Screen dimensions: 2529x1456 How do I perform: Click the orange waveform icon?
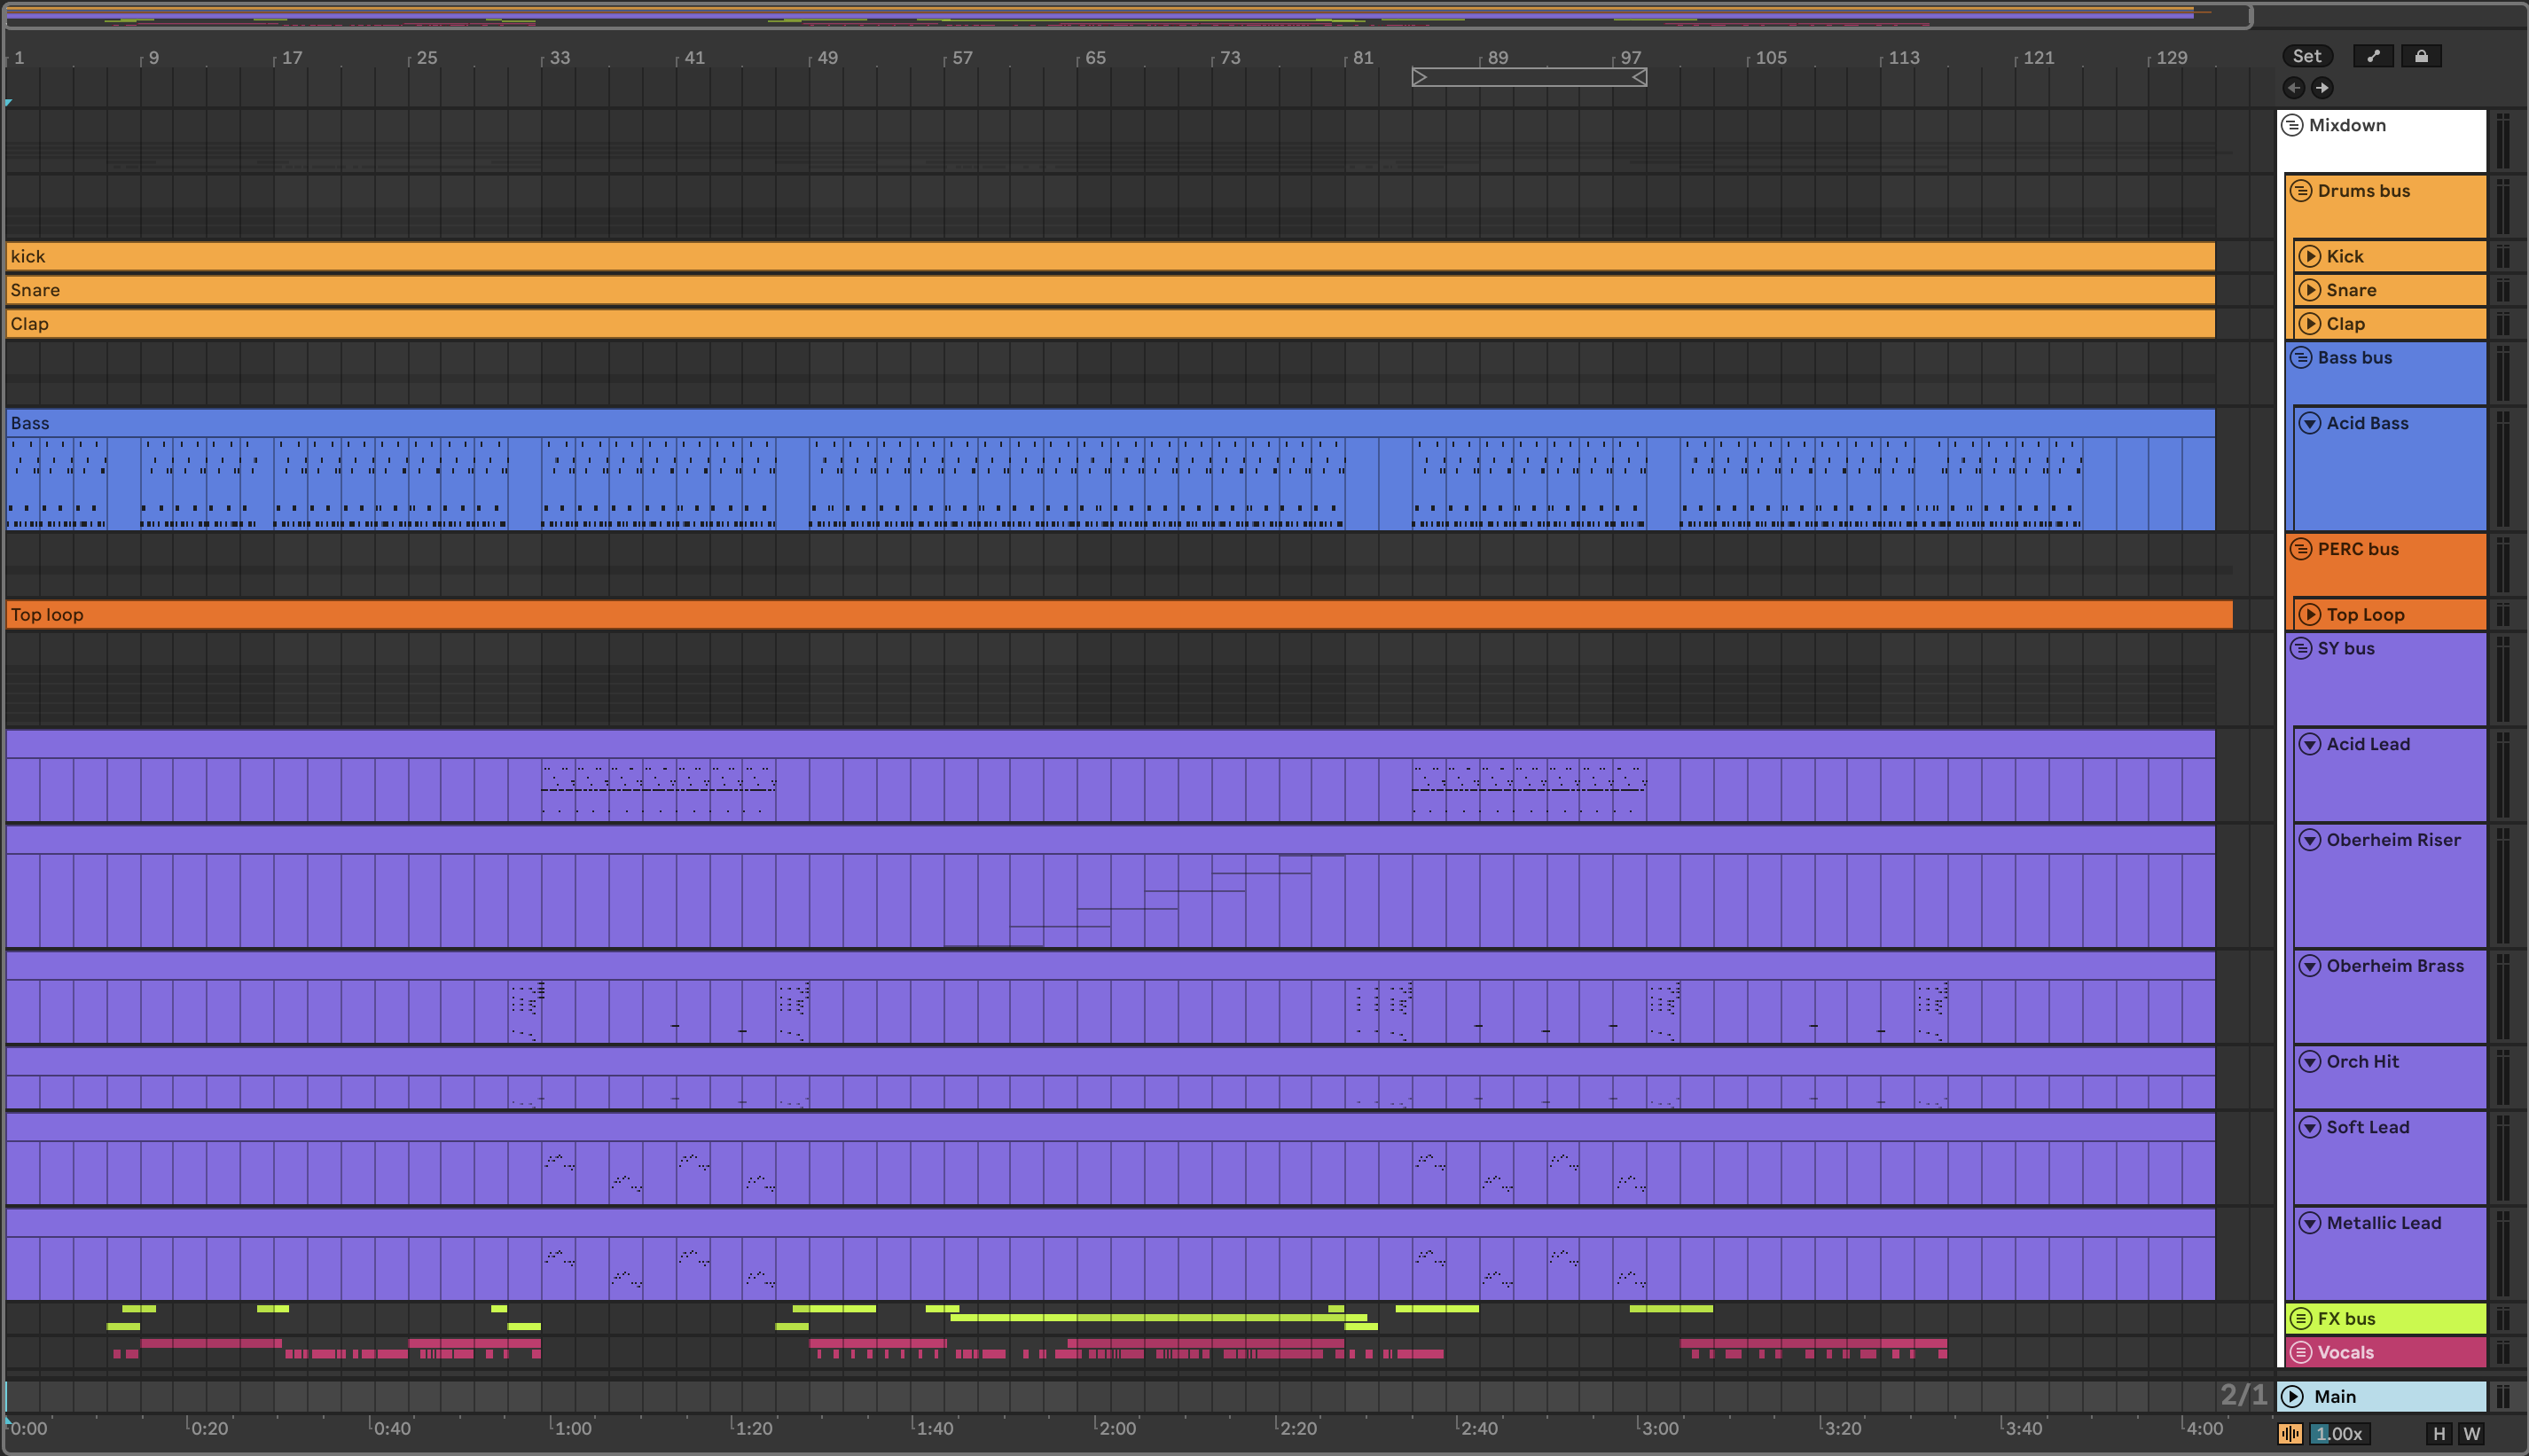(2290, 1433)
